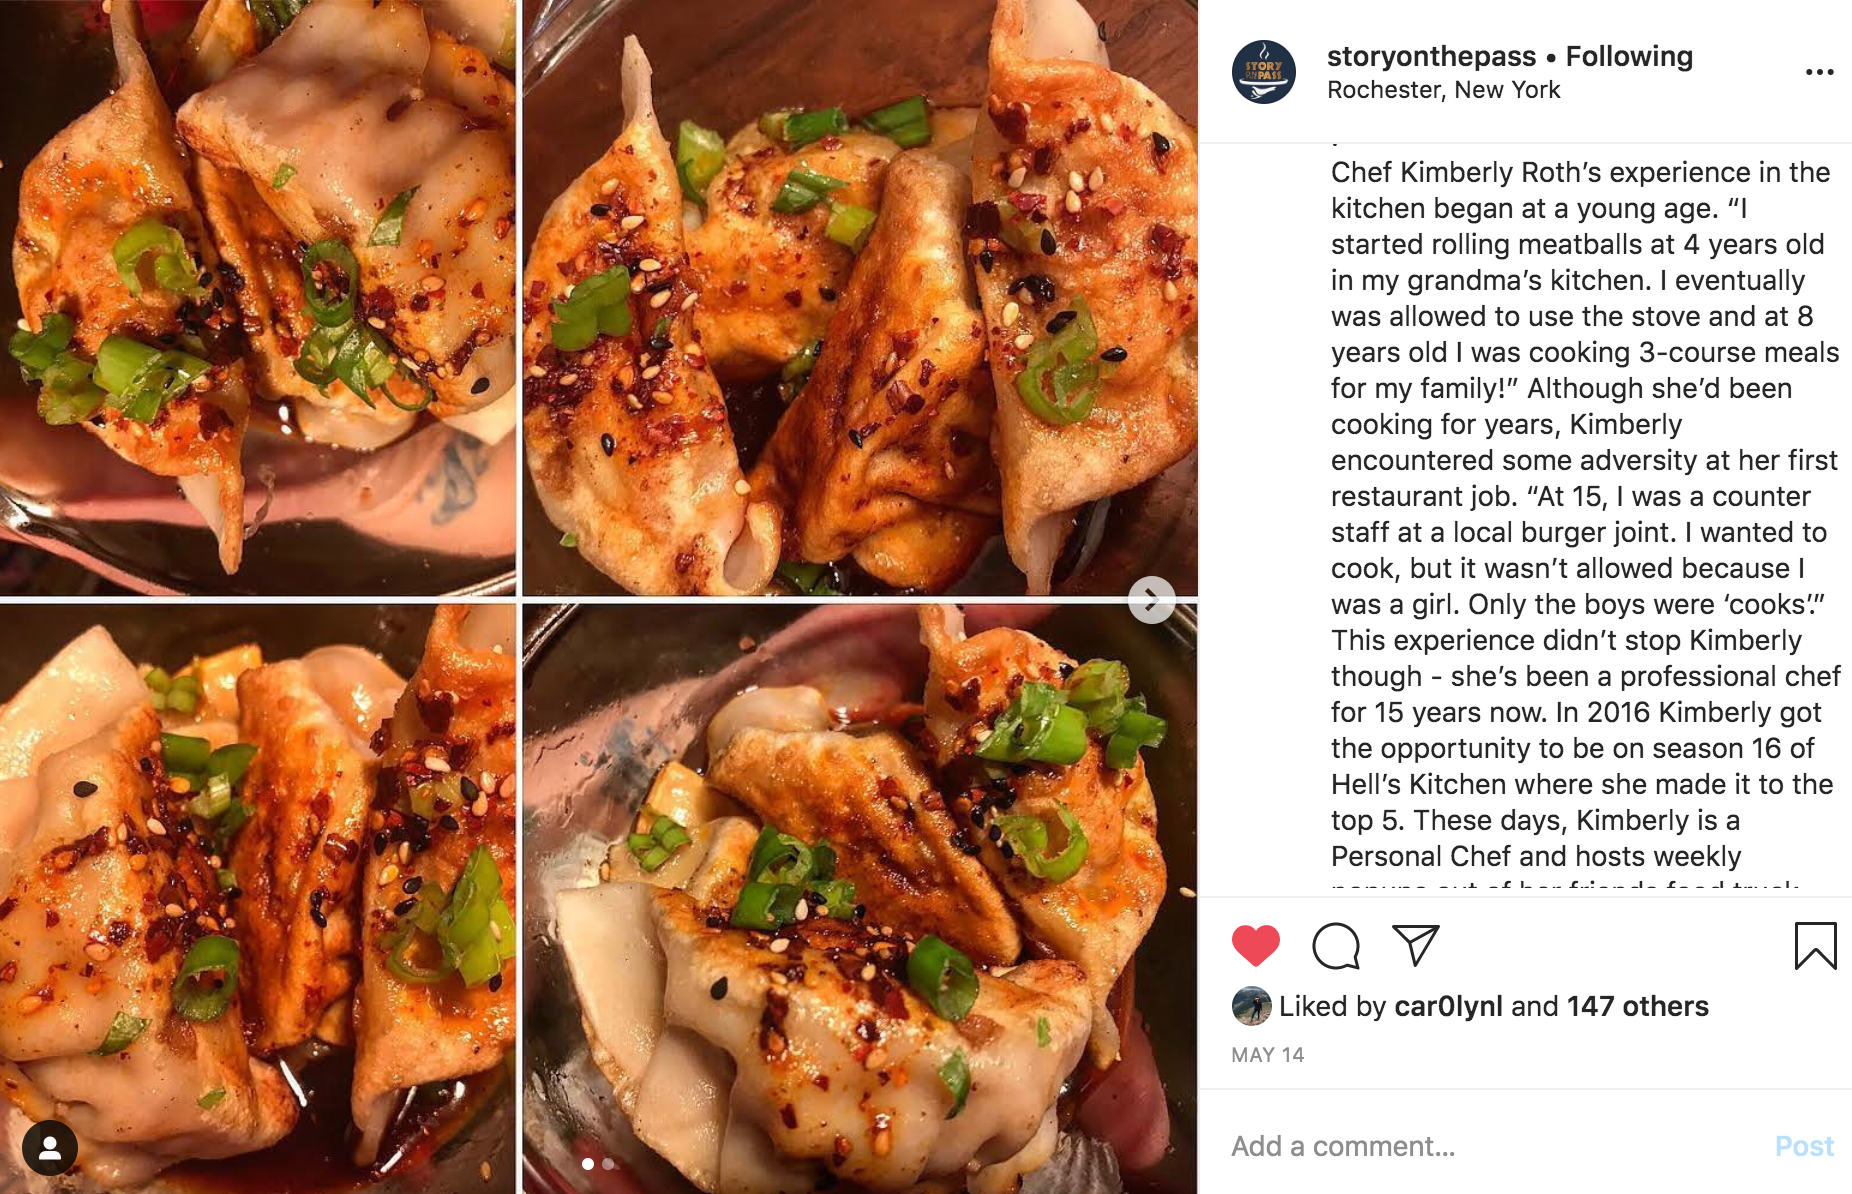Open more options three-dot menu
Image resolution: width=1852 pixels, height=1194 pixels.
(1819, 72)
